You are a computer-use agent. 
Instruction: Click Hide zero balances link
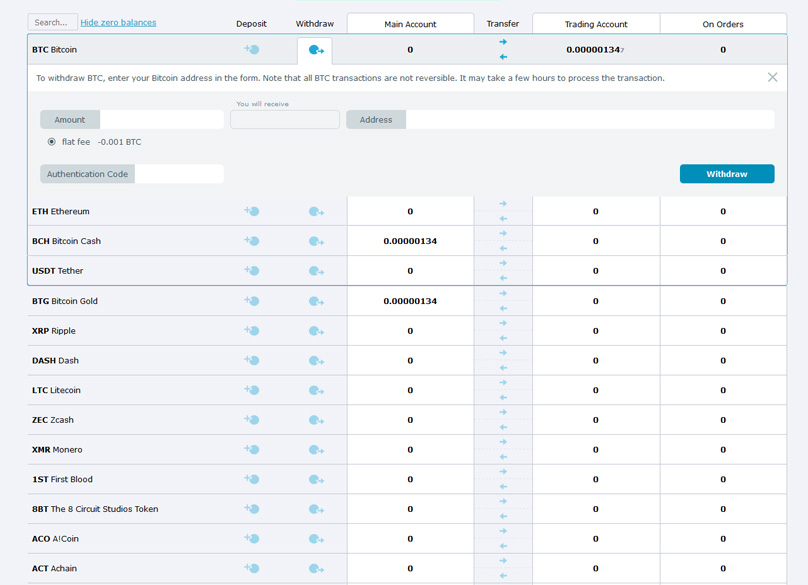(x=118, y=22)
